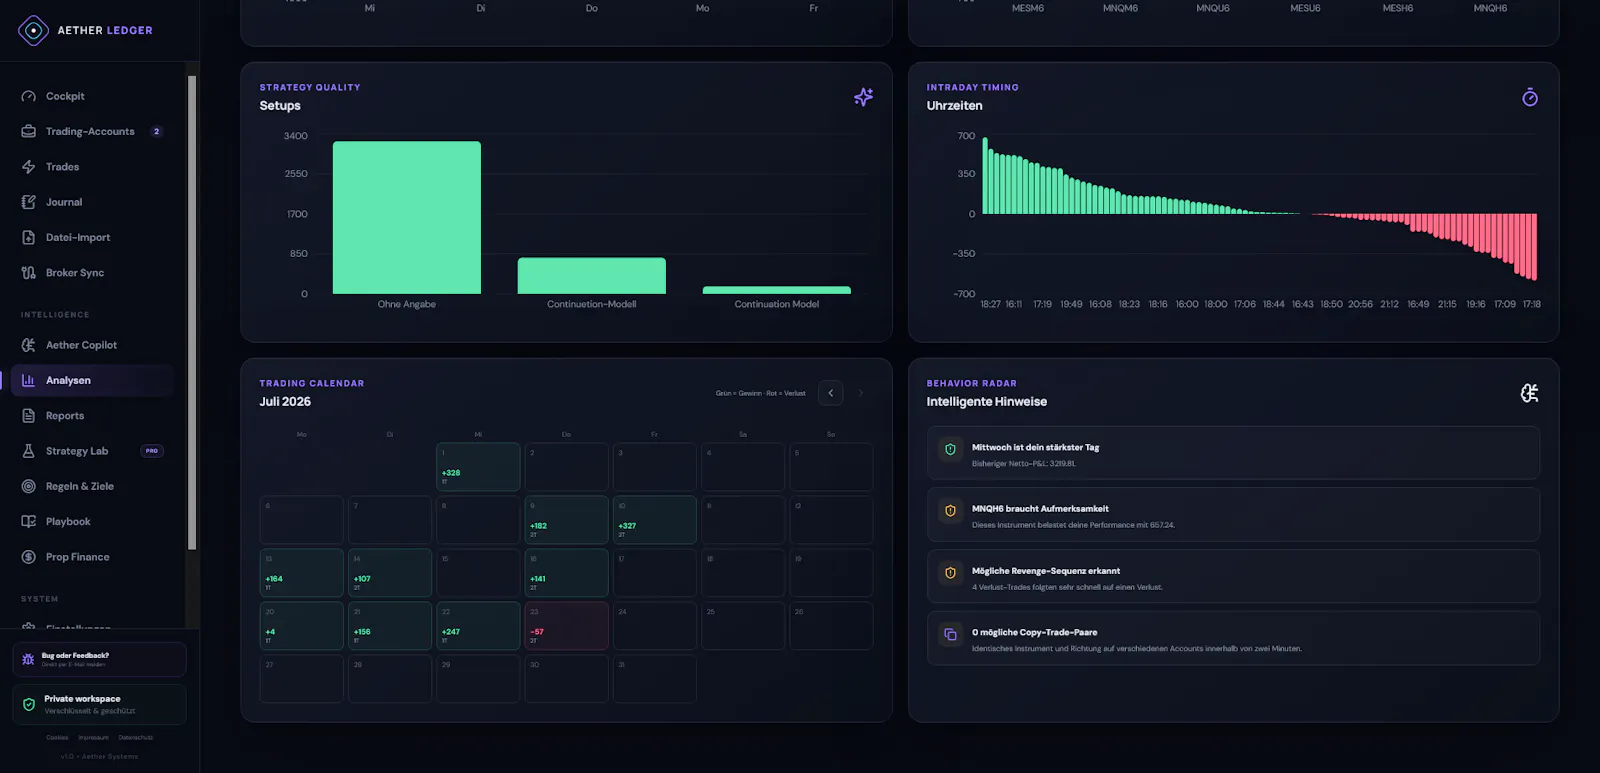Click the Trading-Accounts badge showing 2

(156, 131)
